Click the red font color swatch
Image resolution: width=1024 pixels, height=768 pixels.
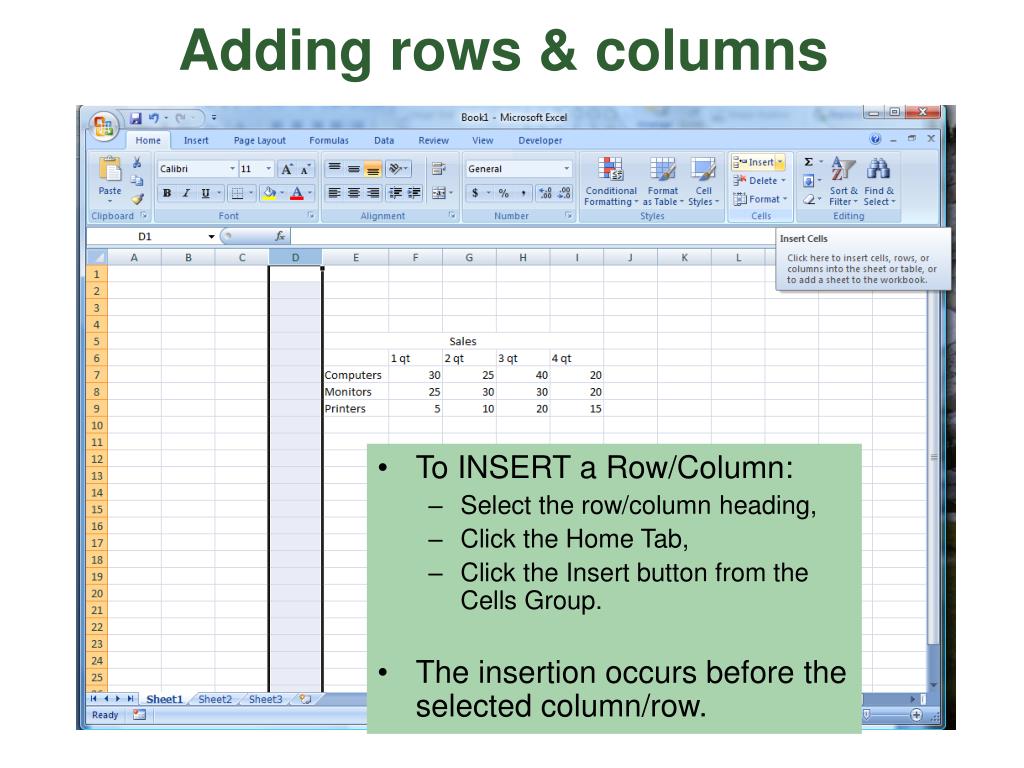pos(296,193)
